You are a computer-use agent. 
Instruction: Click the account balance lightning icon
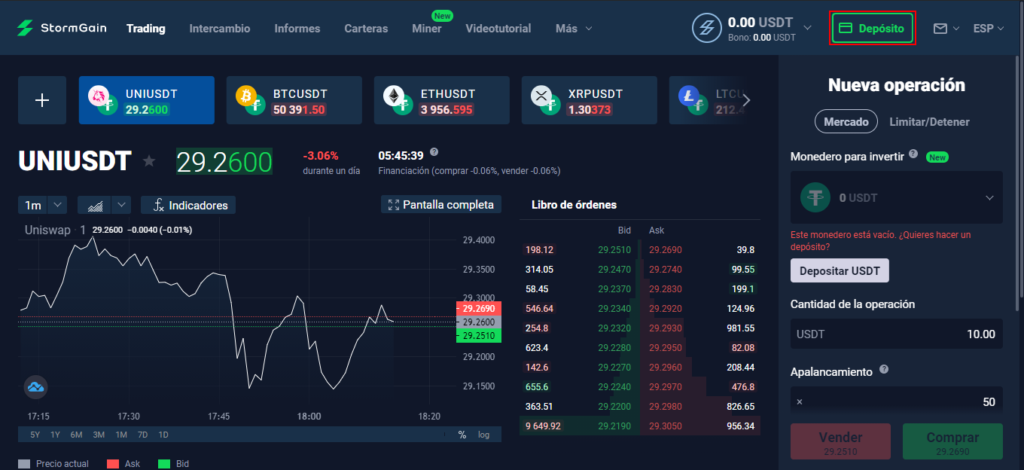point(707,28)
